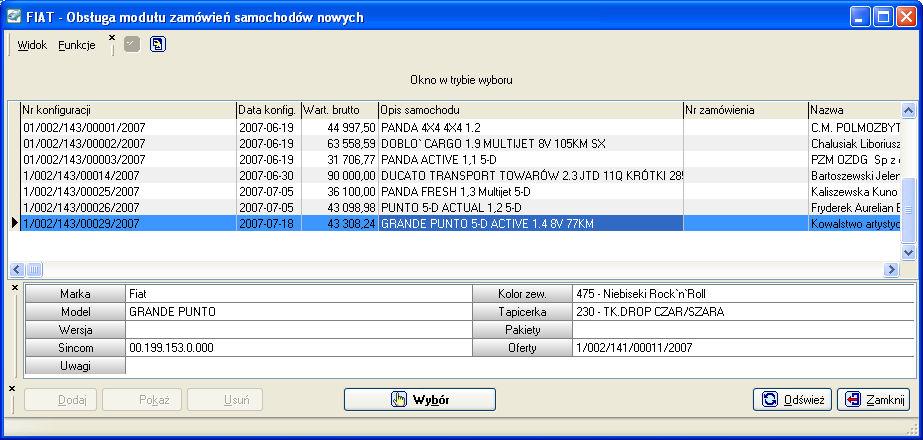
Task: Click the Uwagi field label
Action: coord(75,366)
